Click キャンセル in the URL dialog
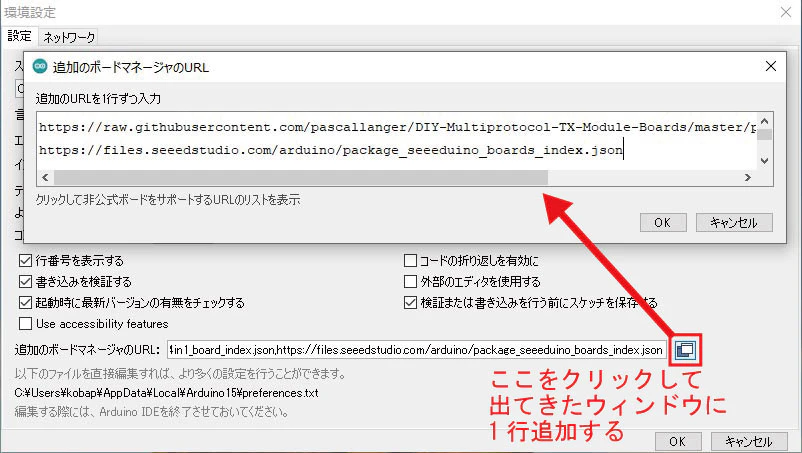The height and width of the screenshot is (453, 802). click(x=734, y=222)
